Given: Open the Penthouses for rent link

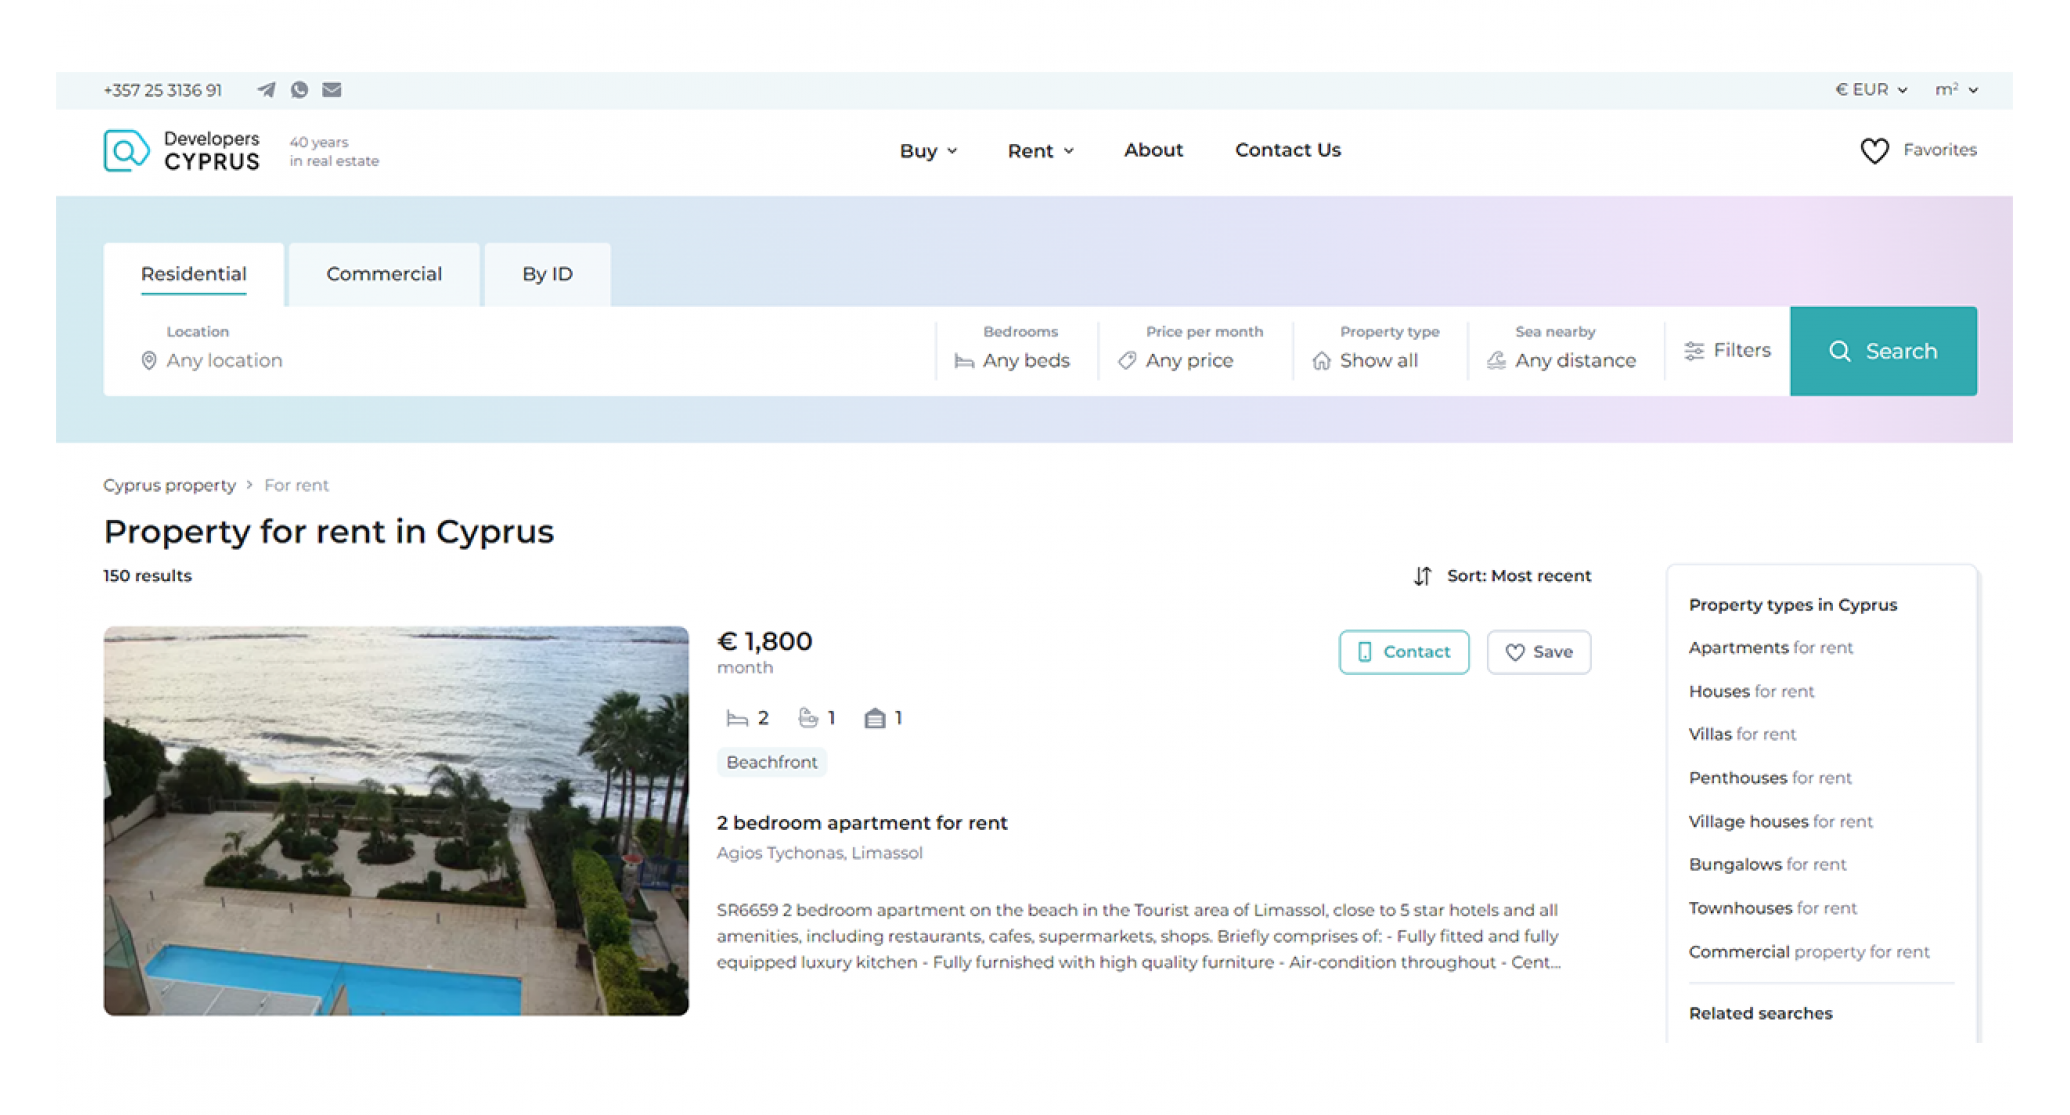Looking at the screenshot, I should pos(1769,778).
